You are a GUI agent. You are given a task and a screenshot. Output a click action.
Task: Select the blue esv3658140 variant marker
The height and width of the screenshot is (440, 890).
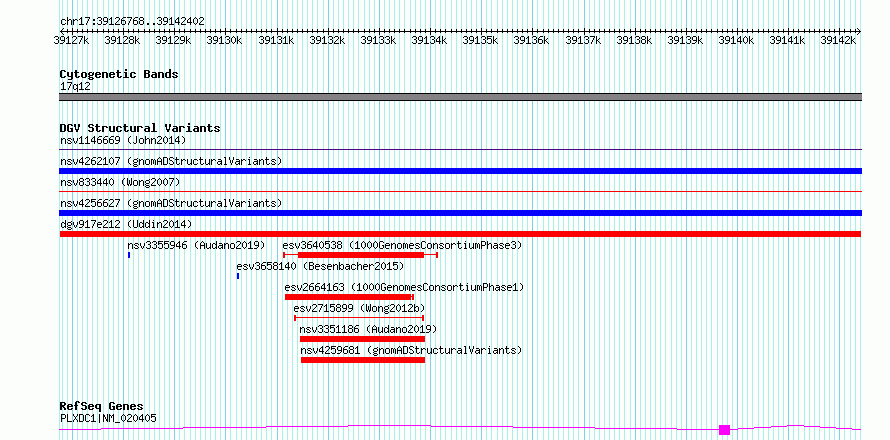238,276
